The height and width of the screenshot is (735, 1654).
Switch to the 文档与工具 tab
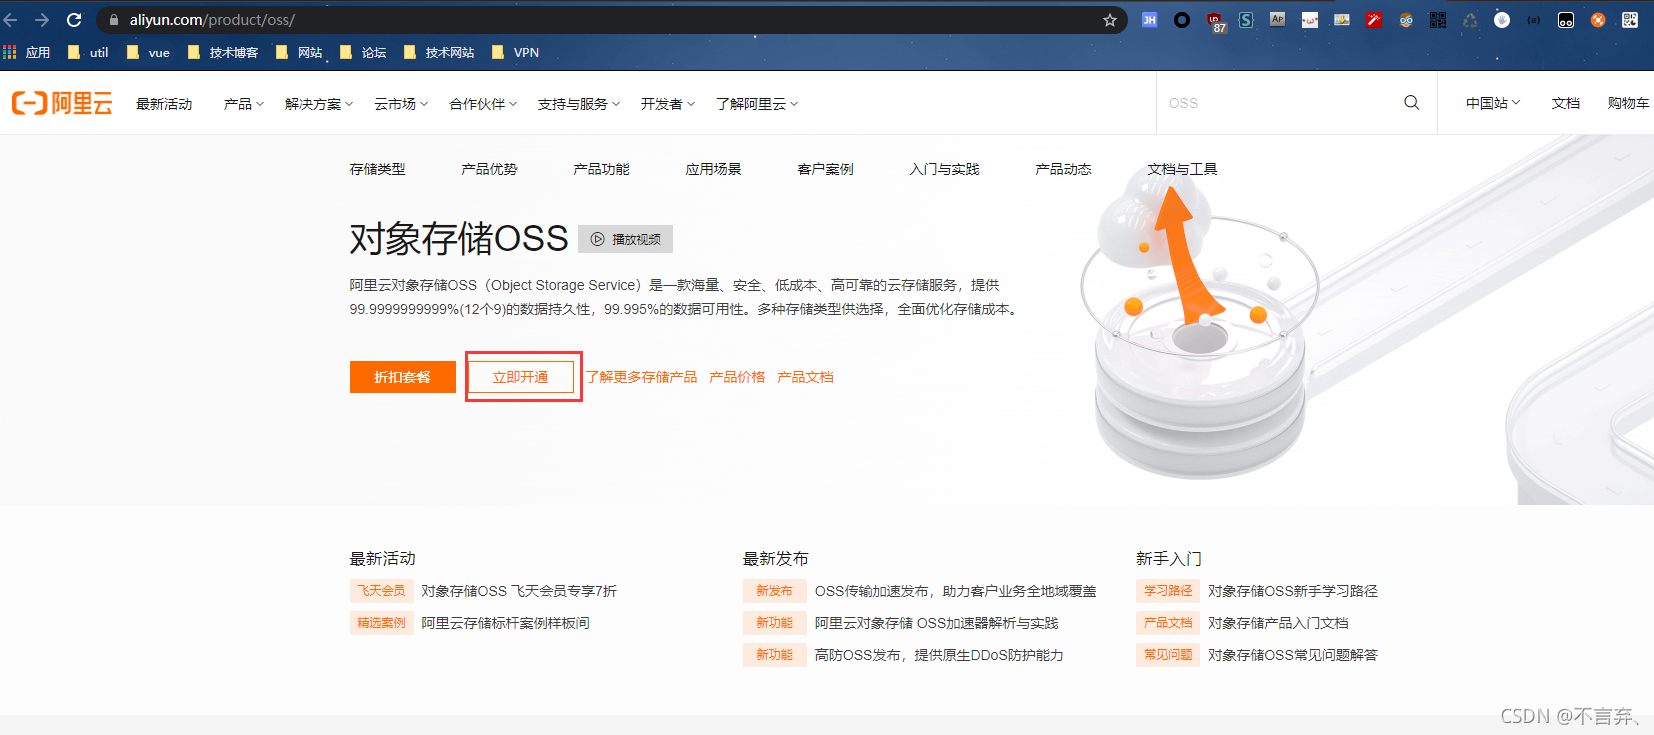coord(1182,169)
